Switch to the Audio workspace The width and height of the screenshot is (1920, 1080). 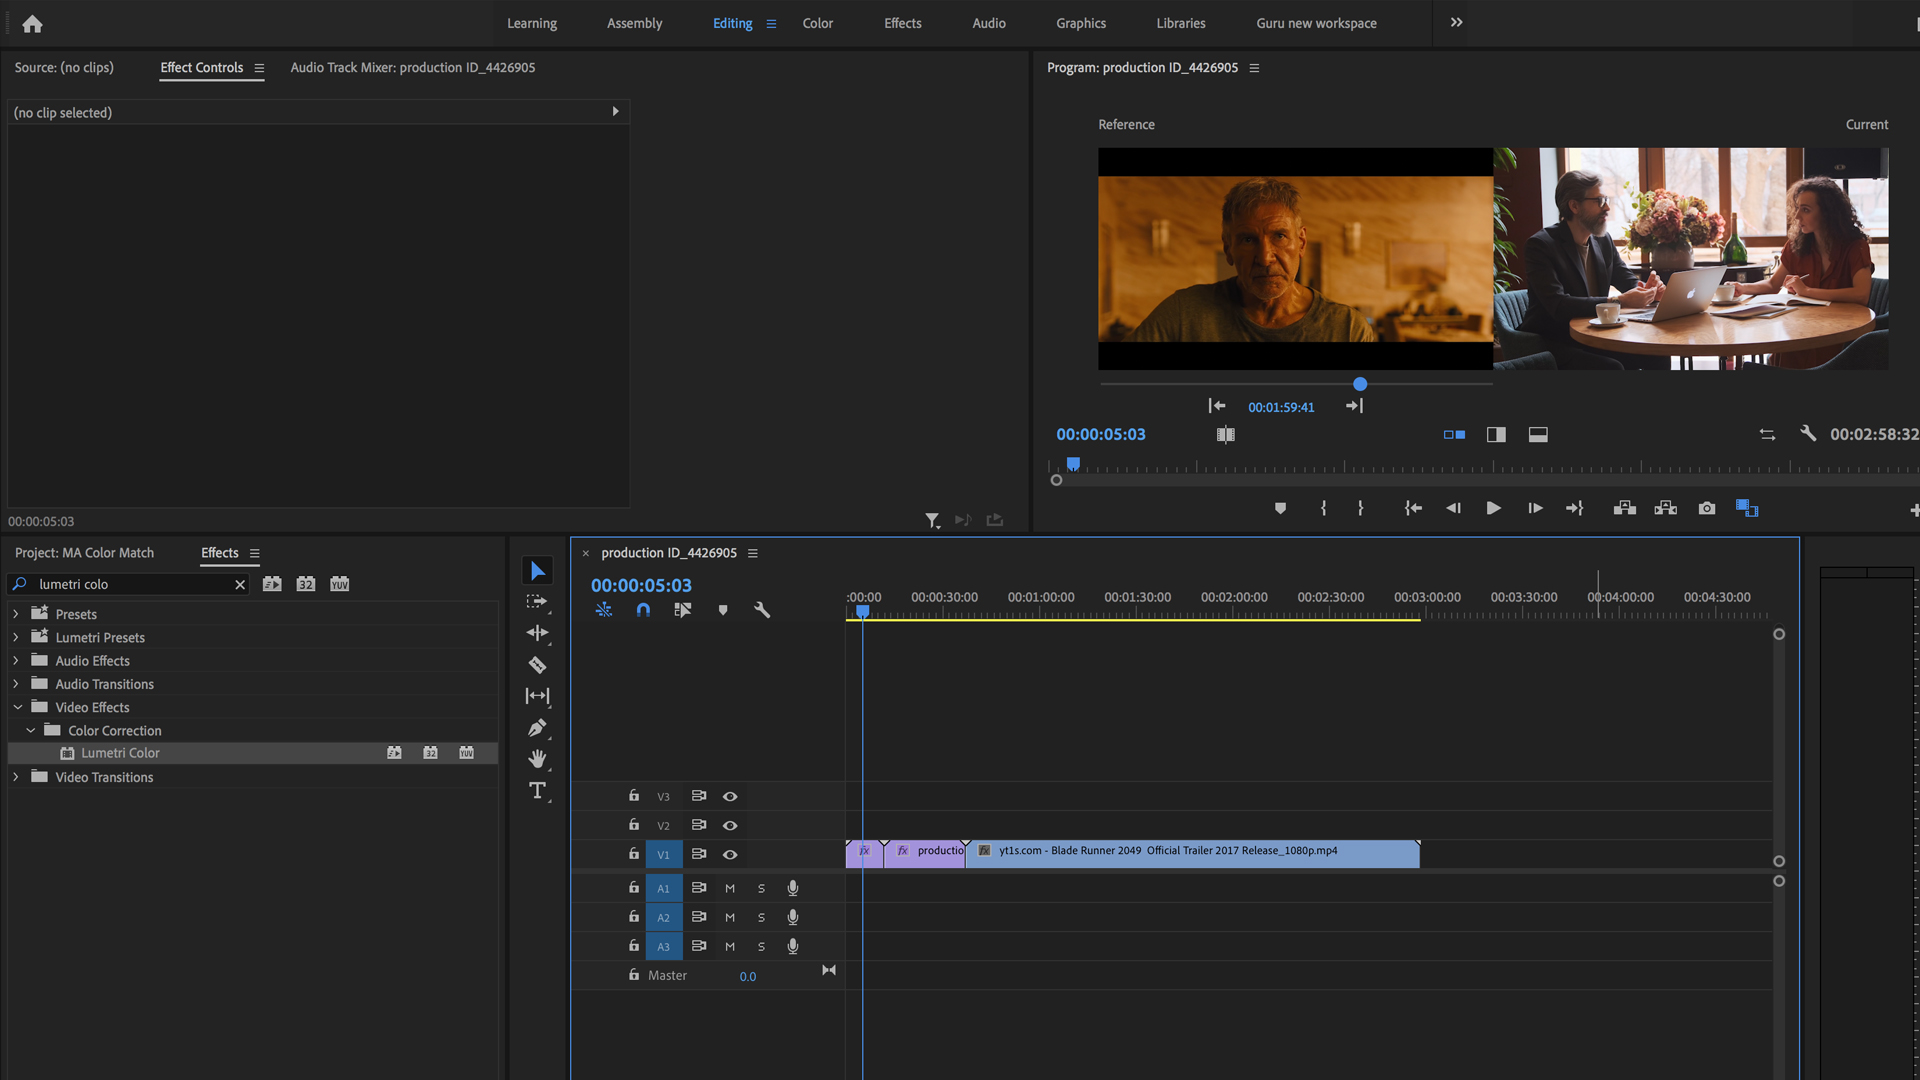(x=989, y=23)
